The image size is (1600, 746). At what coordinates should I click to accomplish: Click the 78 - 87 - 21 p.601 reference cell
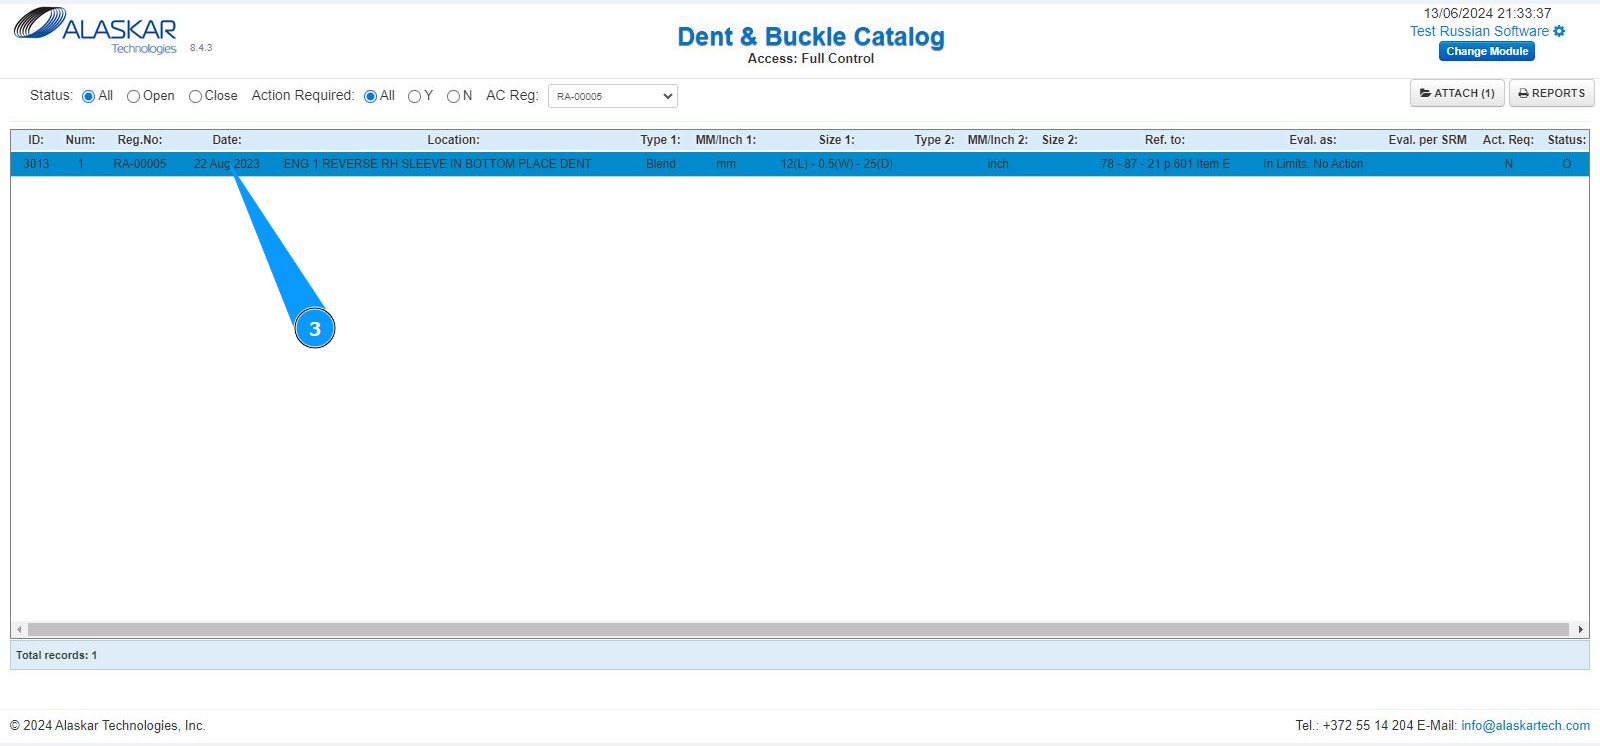[1165, 164]
